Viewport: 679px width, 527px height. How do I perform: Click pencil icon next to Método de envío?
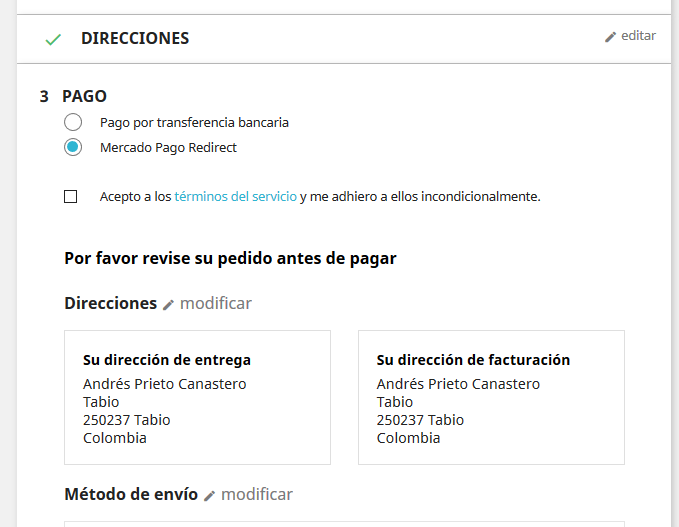click(209, 496)
